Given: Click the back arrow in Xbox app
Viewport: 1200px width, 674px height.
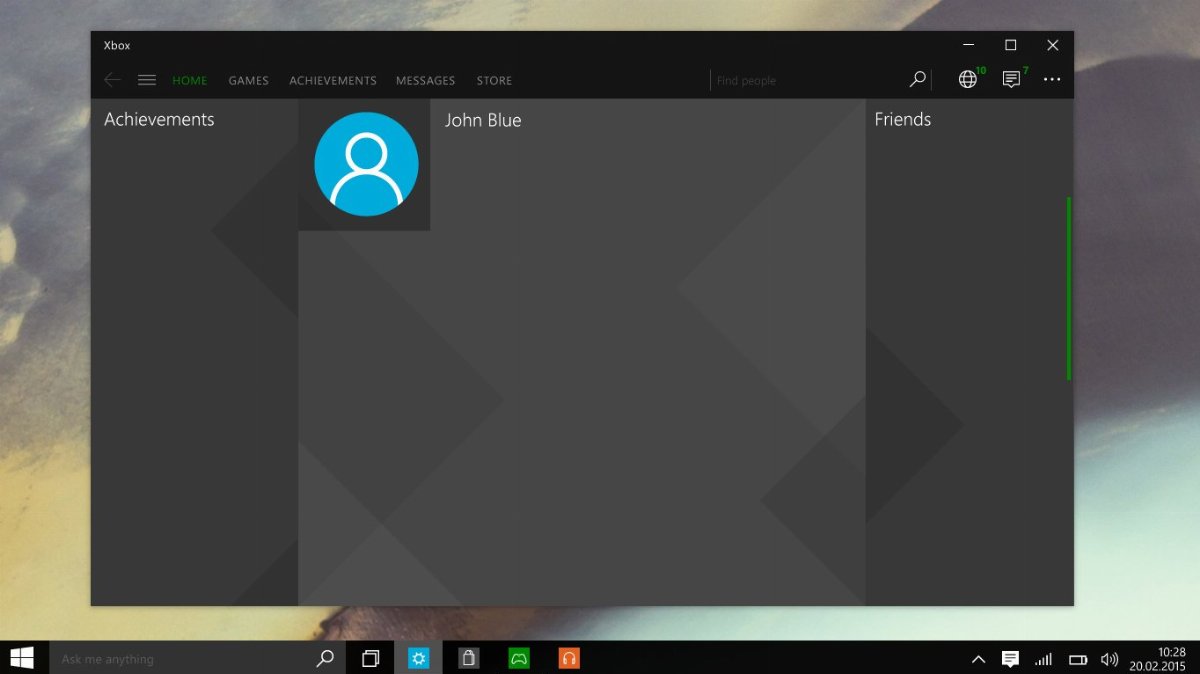Looking at the screenshot, I should (112, 80).
